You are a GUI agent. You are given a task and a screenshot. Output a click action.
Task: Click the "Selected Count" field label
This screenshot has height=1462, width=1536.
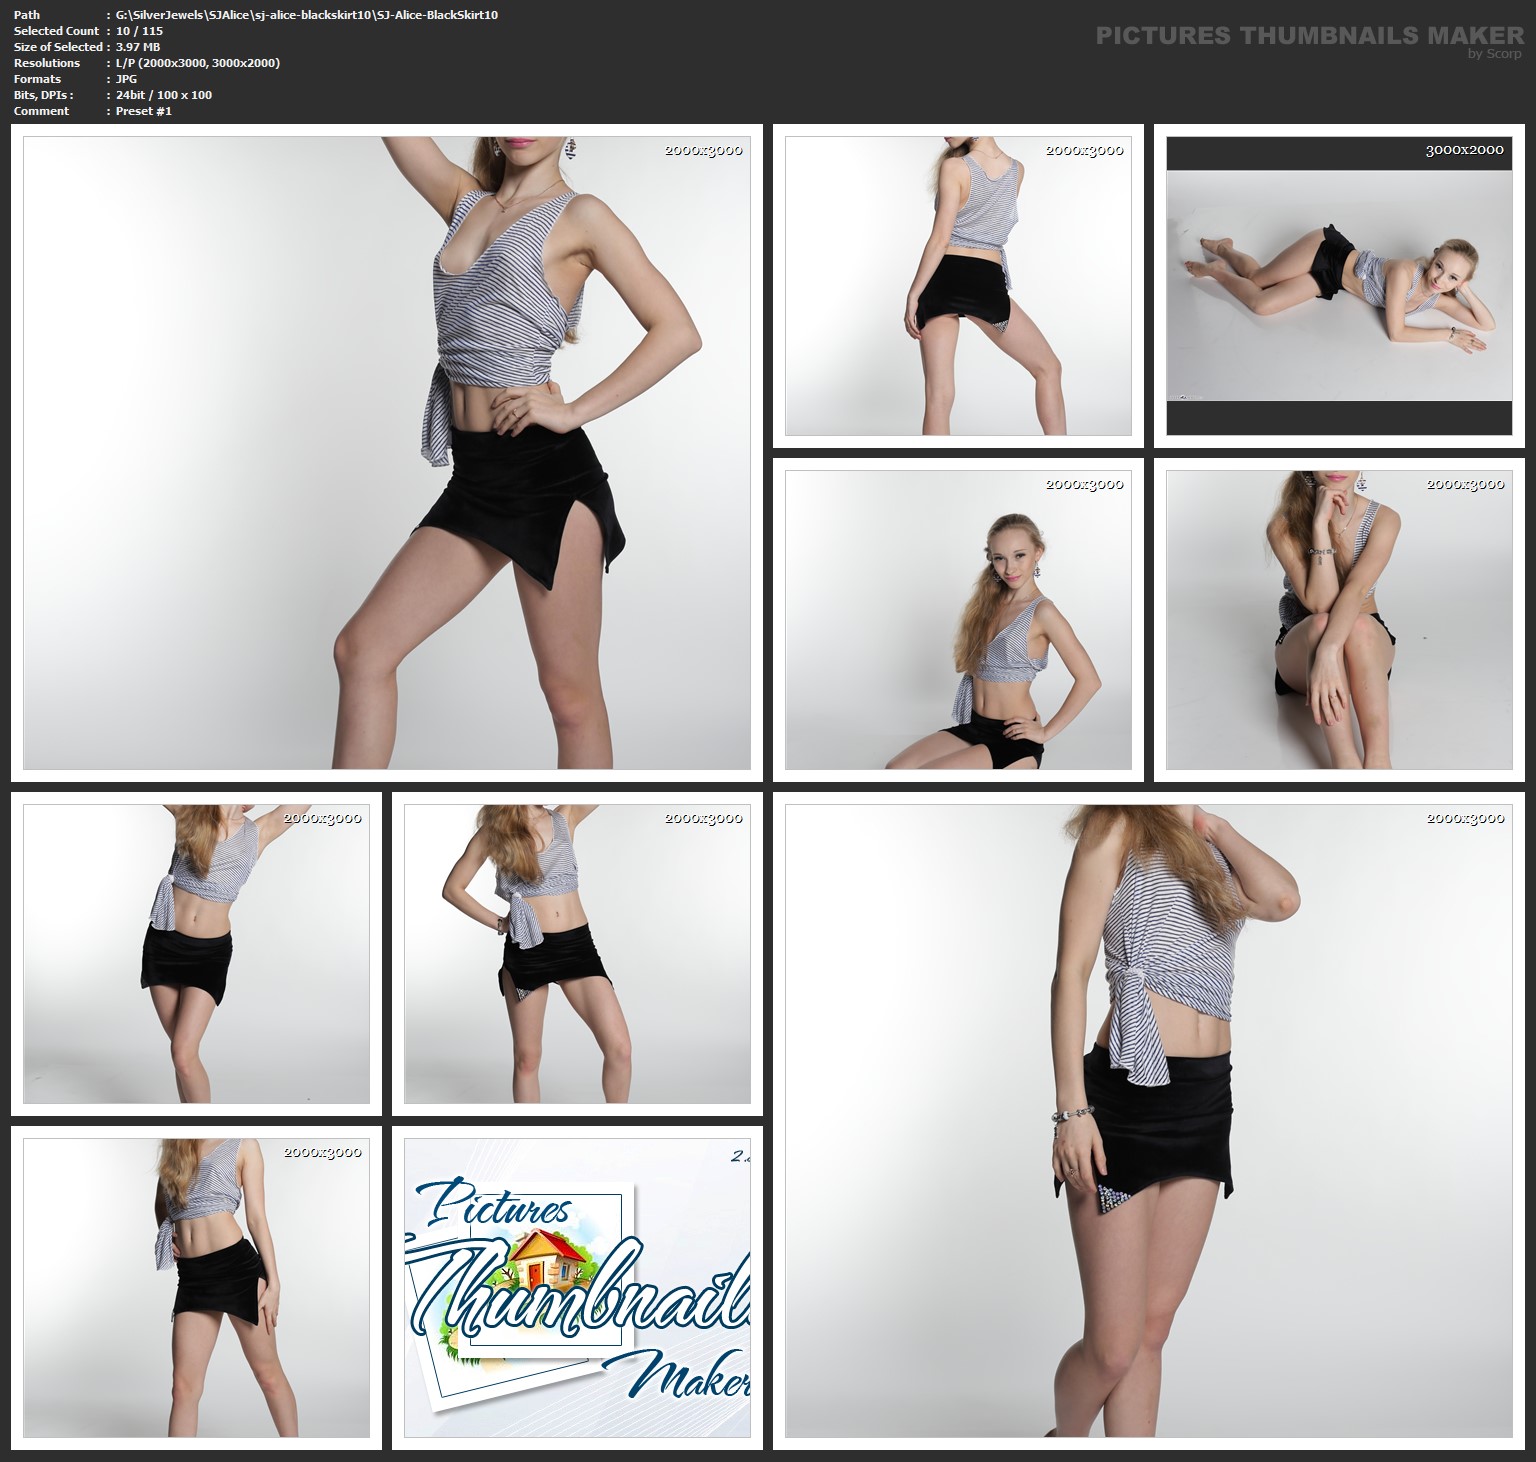[56, 31]
